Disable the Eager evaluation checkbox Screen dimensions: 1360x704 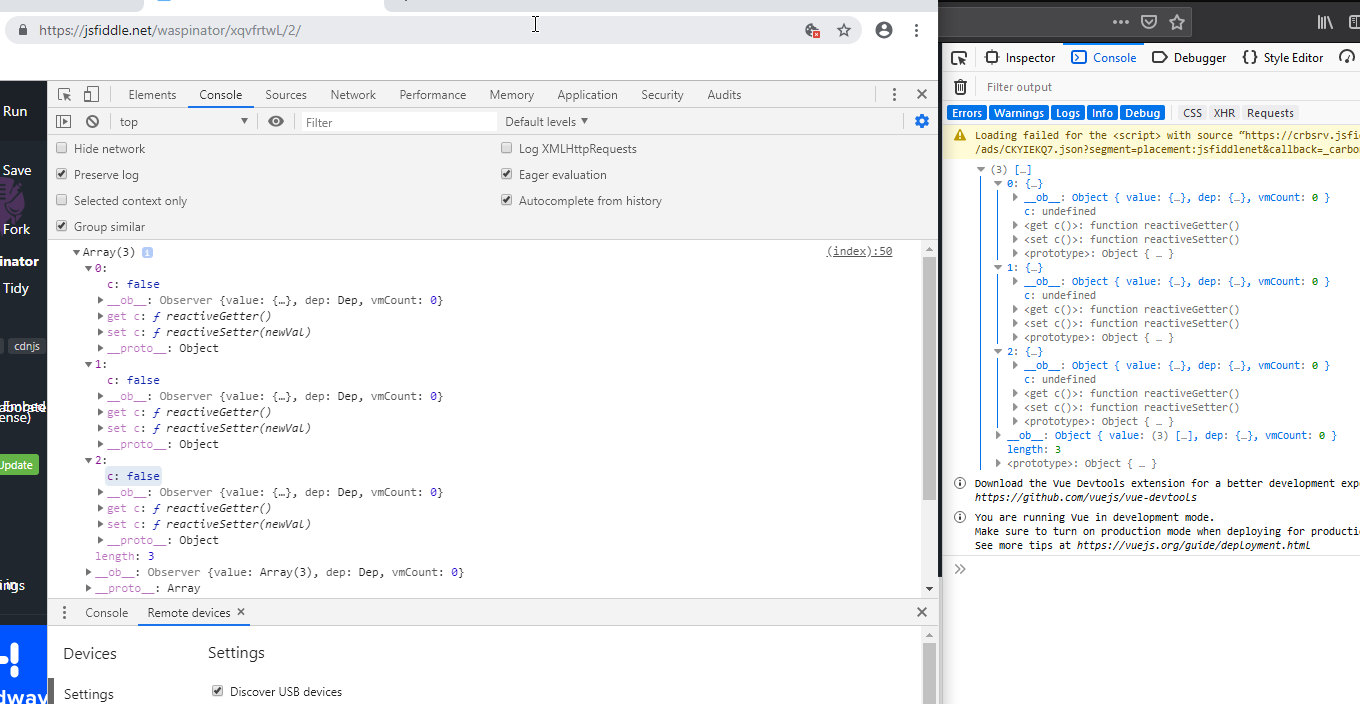tap(507, 174)
